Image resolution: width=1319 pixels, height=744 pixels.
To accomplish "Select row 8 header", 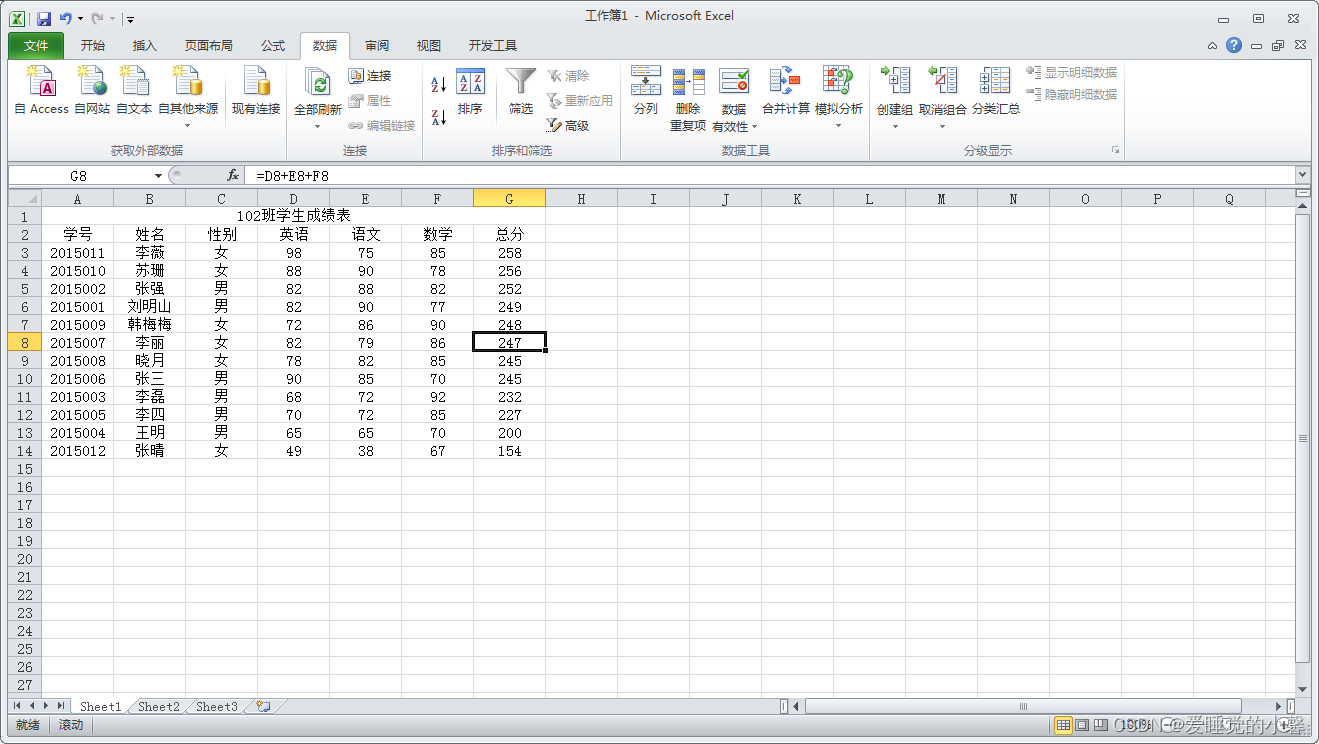I will coord(24,342).
